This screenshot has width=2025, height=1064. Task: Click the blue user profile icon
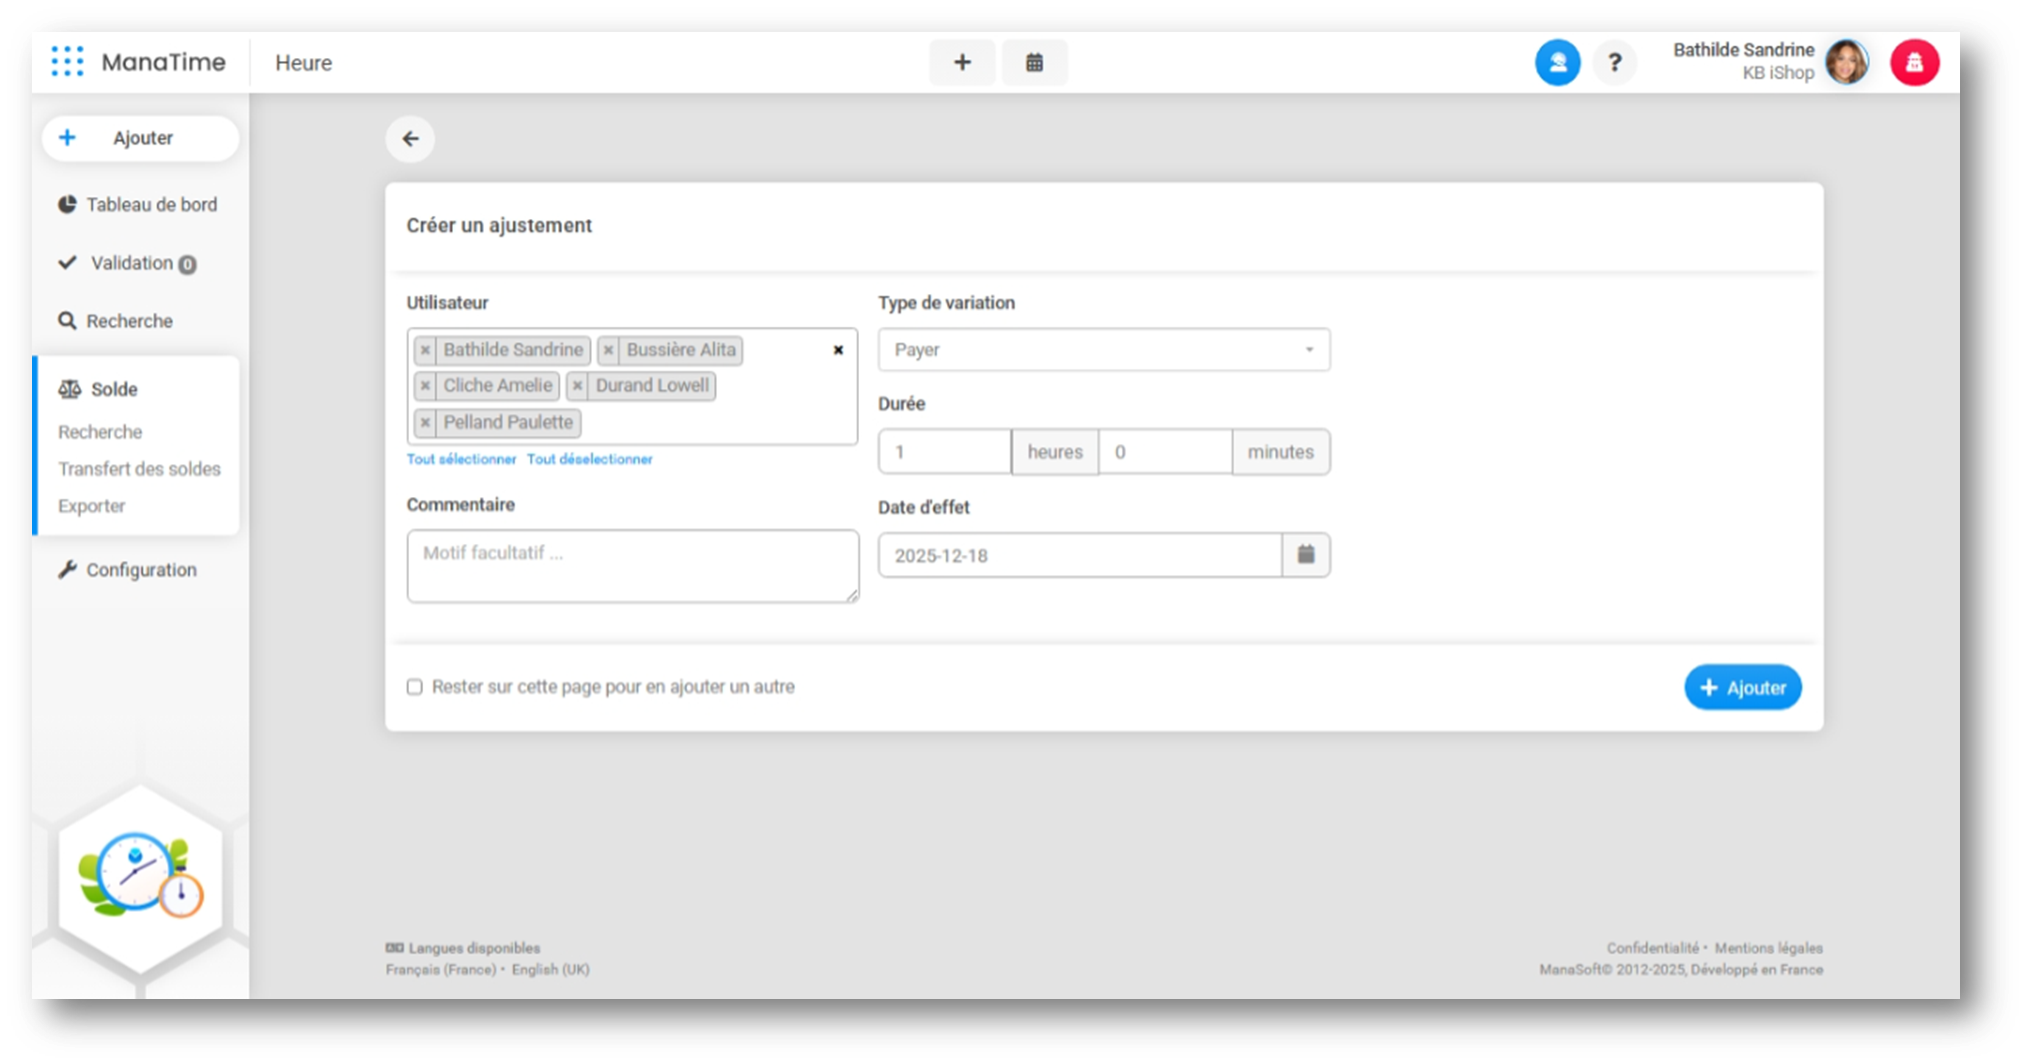coord(1557,63)
